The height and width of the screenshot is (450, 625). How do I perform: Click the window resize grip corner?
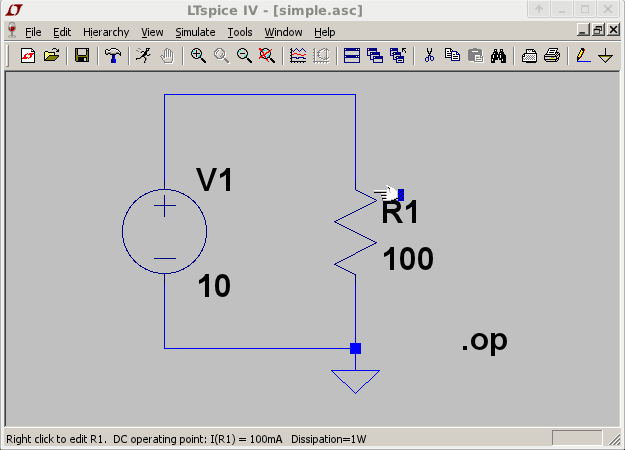click(x=614, y=439)
